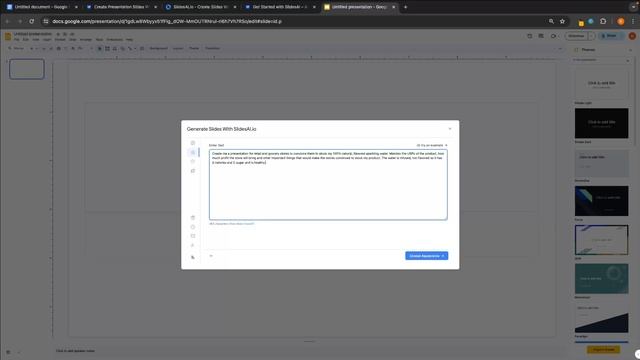Choose the Streamline theme thumbnail

pos(602,162)
